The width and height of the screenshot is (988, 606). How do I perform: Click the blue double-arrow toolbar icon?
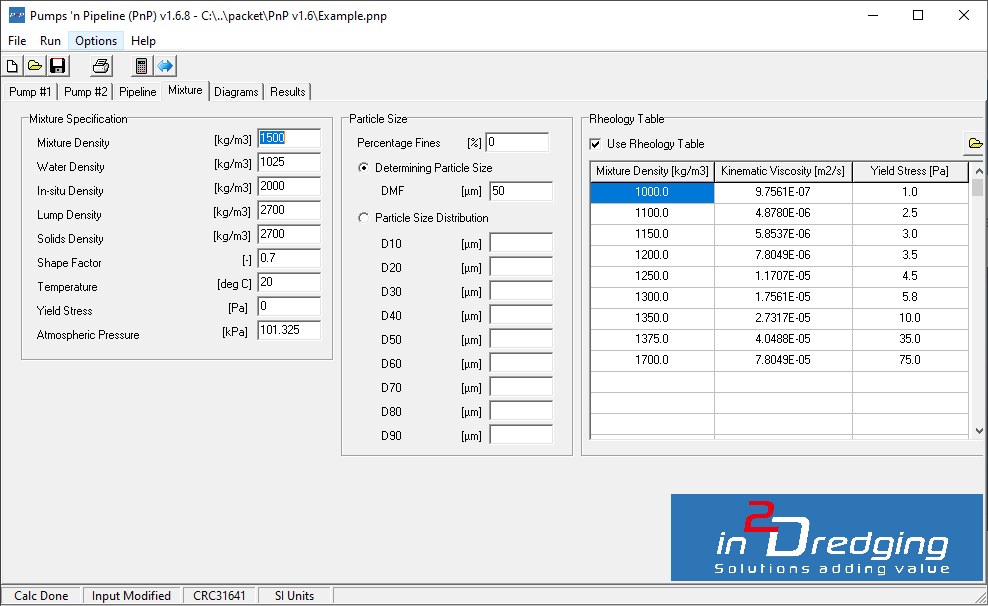click(163, 65)
